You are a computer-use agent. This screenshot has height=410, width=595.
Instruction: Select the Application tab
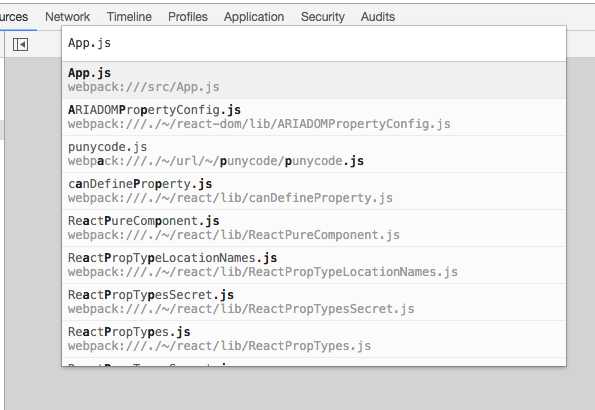pos(254,17)
